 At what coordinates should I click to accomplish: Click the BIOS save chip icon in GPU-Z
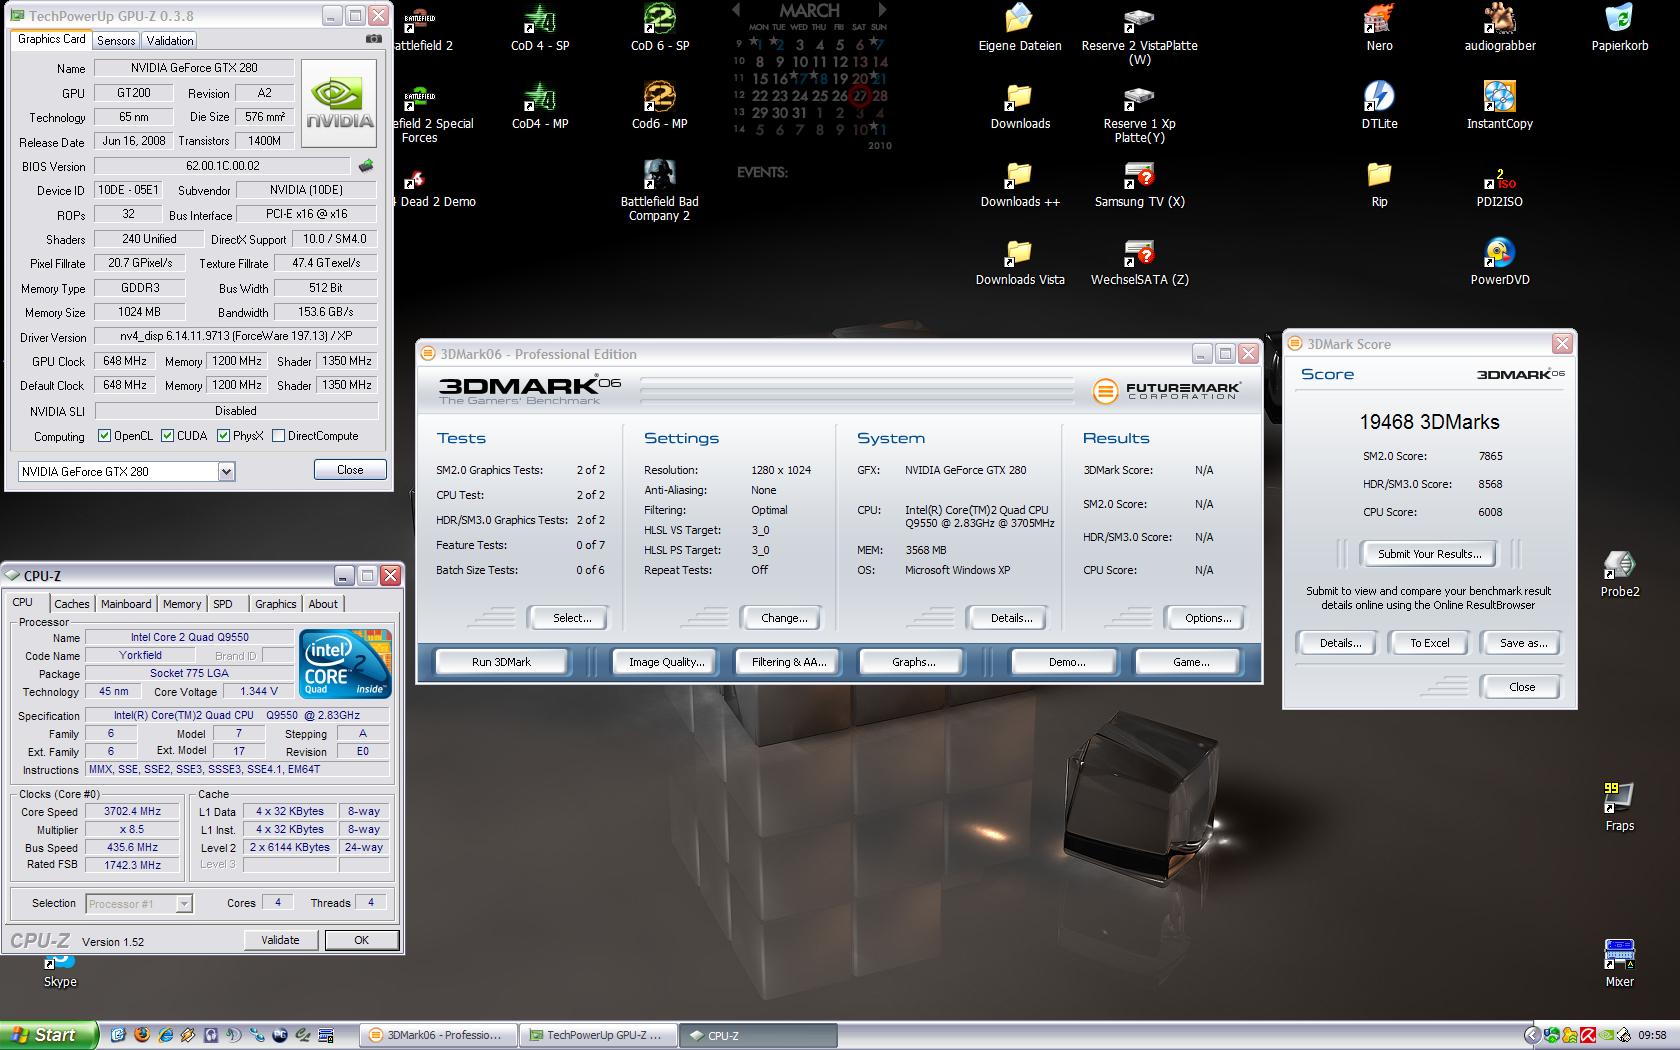(366, 166)
